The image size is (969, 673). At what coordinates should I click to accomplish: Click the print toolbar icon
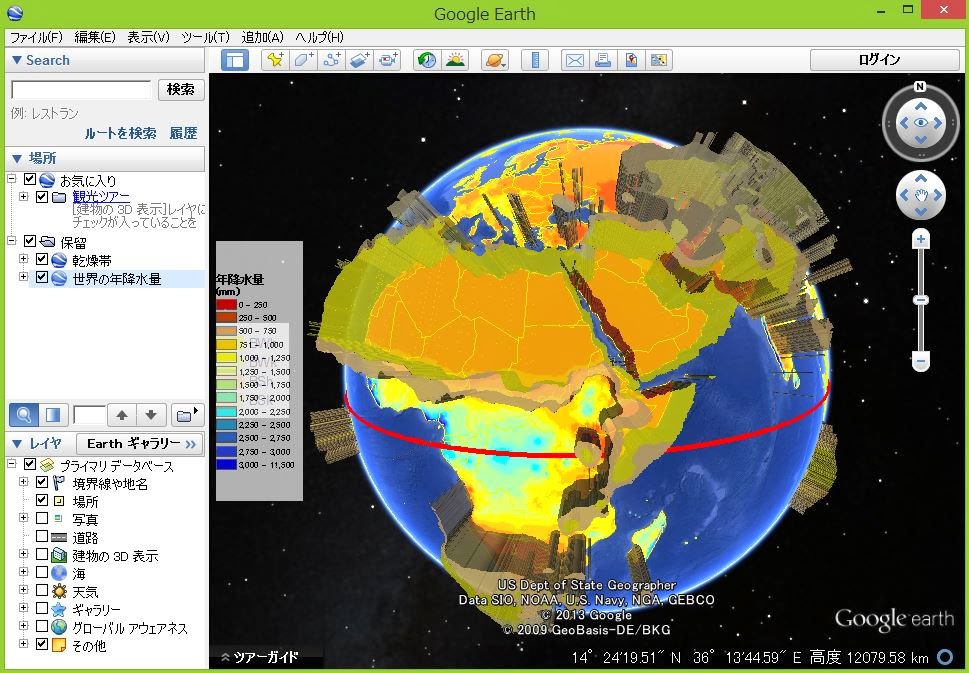603,60
